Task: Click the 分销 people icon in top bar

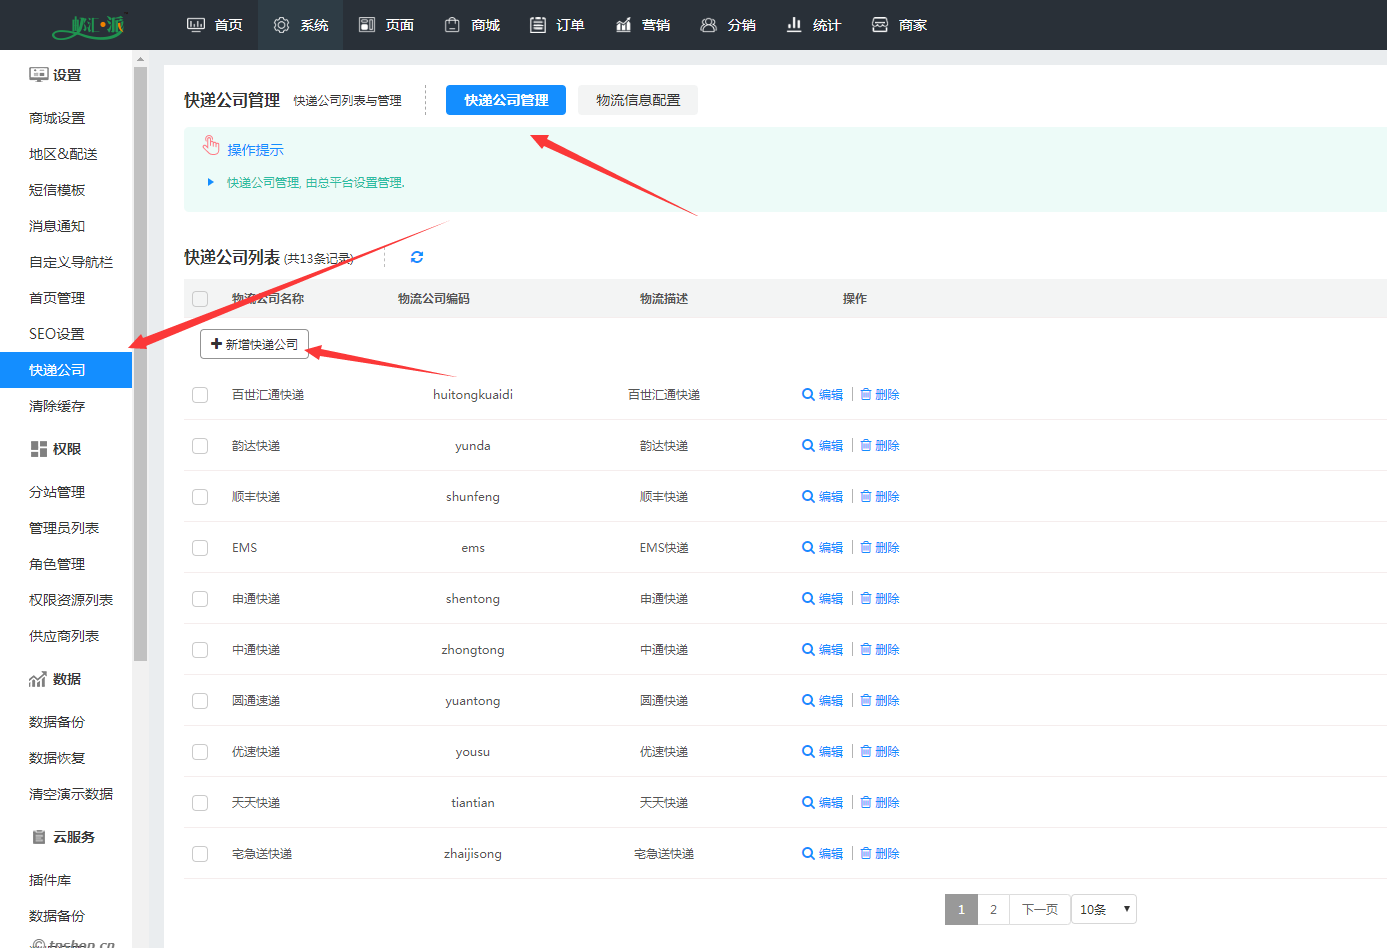Action: point(708,25)
